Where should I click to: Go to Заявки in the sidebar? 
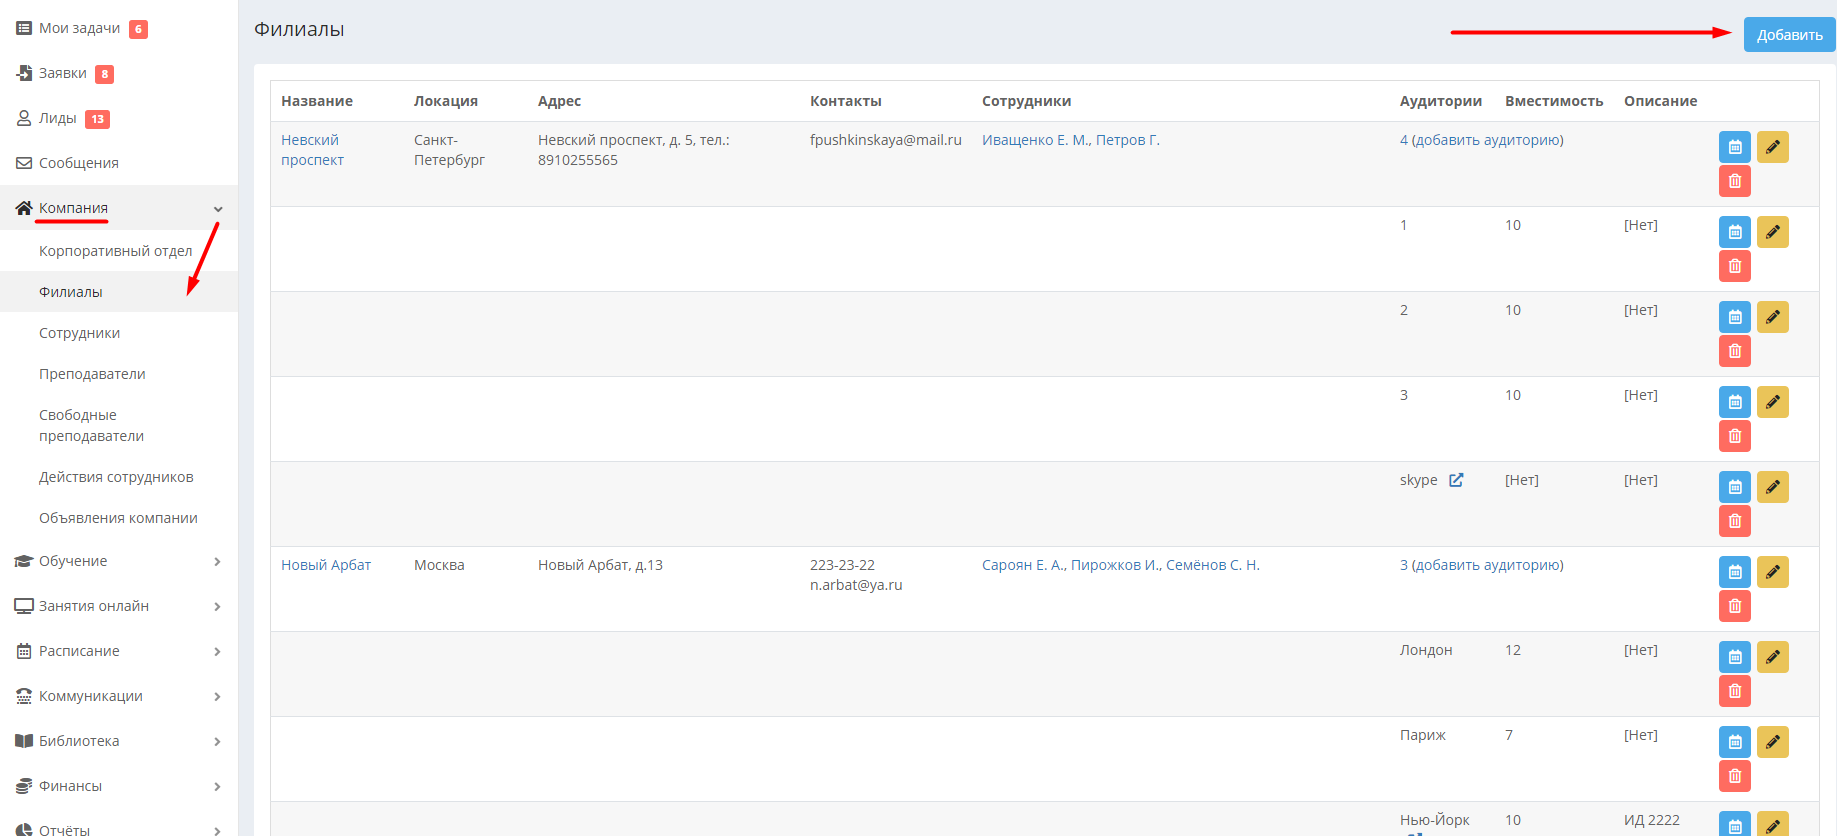pos(63,73)
